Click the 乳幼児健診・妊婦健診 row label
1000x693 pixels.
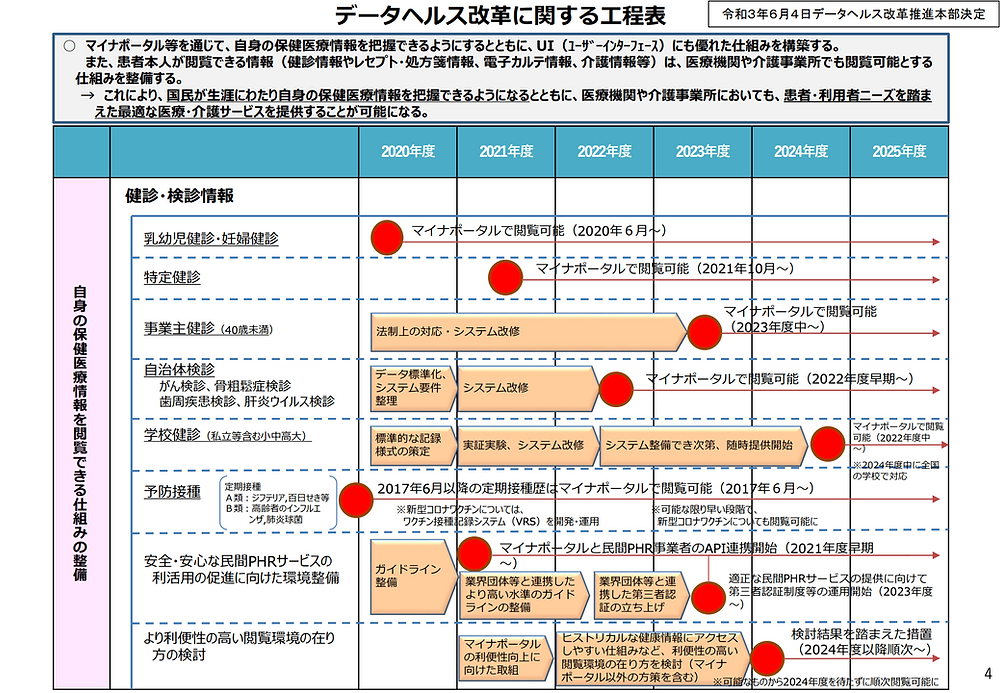(211, 238)
